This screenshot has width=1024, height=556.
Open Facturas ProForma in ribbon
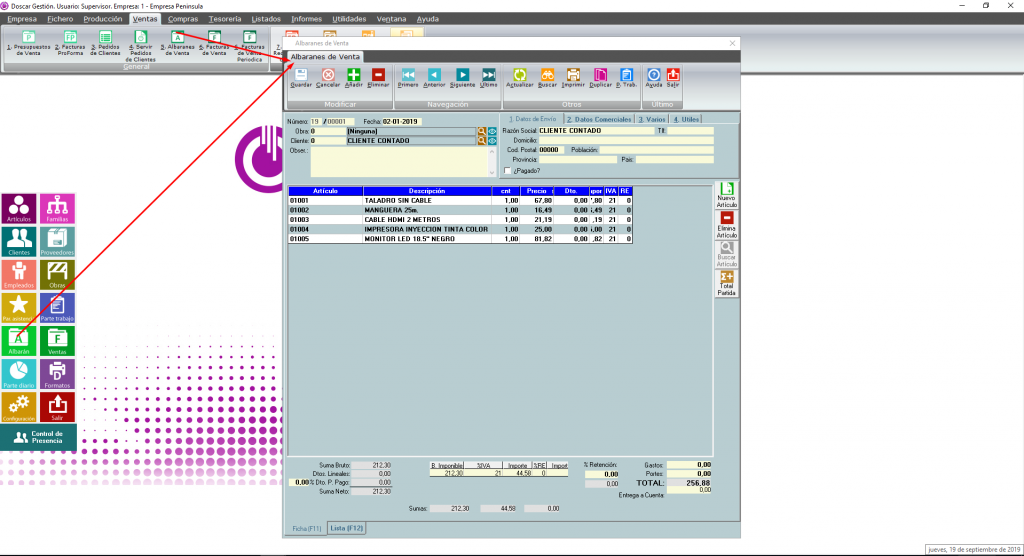[70, 44]
